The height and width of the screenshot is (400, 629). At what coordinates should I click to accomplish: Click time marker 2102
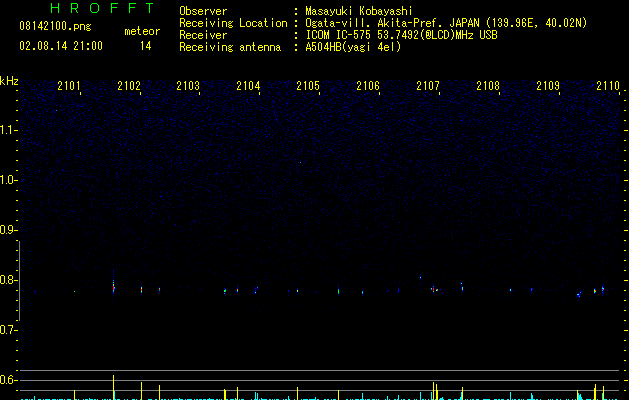coord(129,85)
